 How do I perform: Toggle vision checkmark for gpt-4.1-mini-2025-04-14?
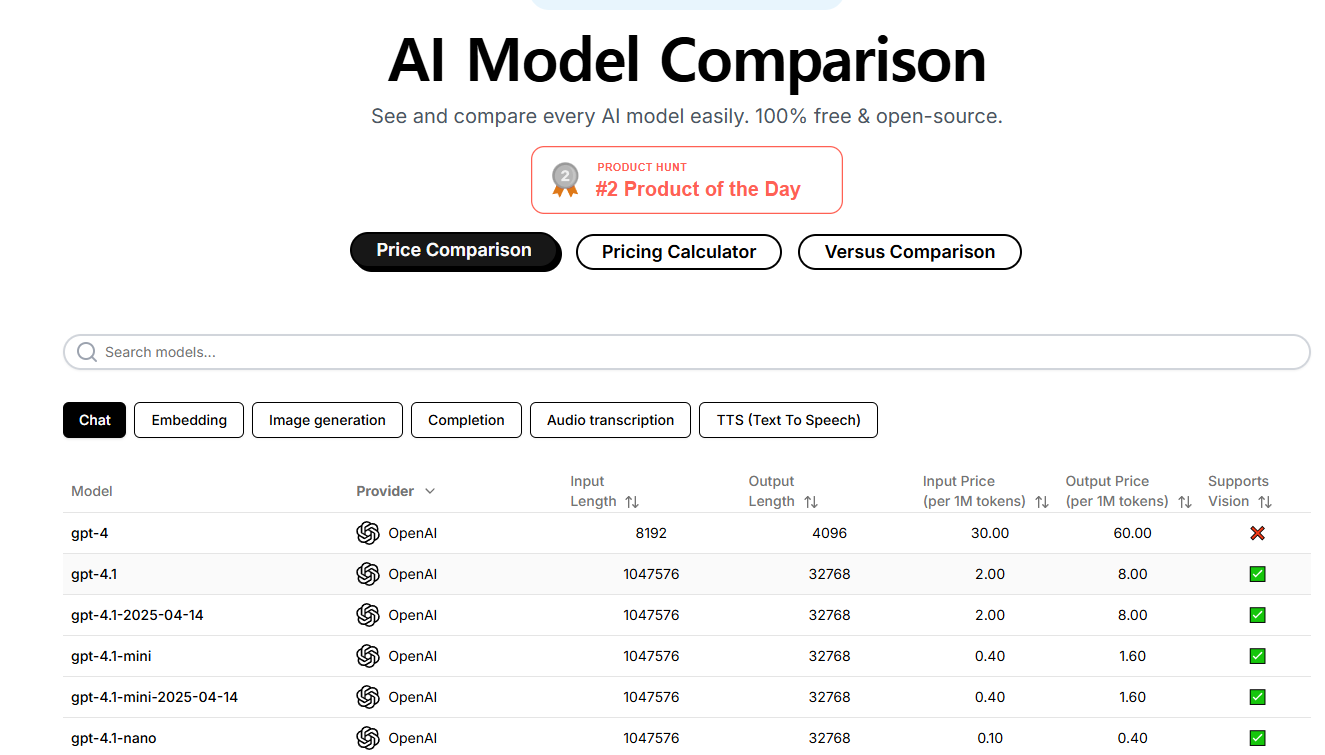[1257, 697]
